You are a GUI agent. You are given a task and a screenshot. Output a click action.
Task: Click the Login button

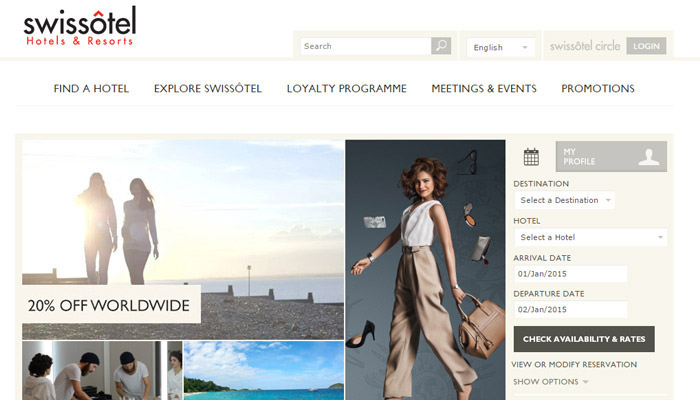click(646, 46)
